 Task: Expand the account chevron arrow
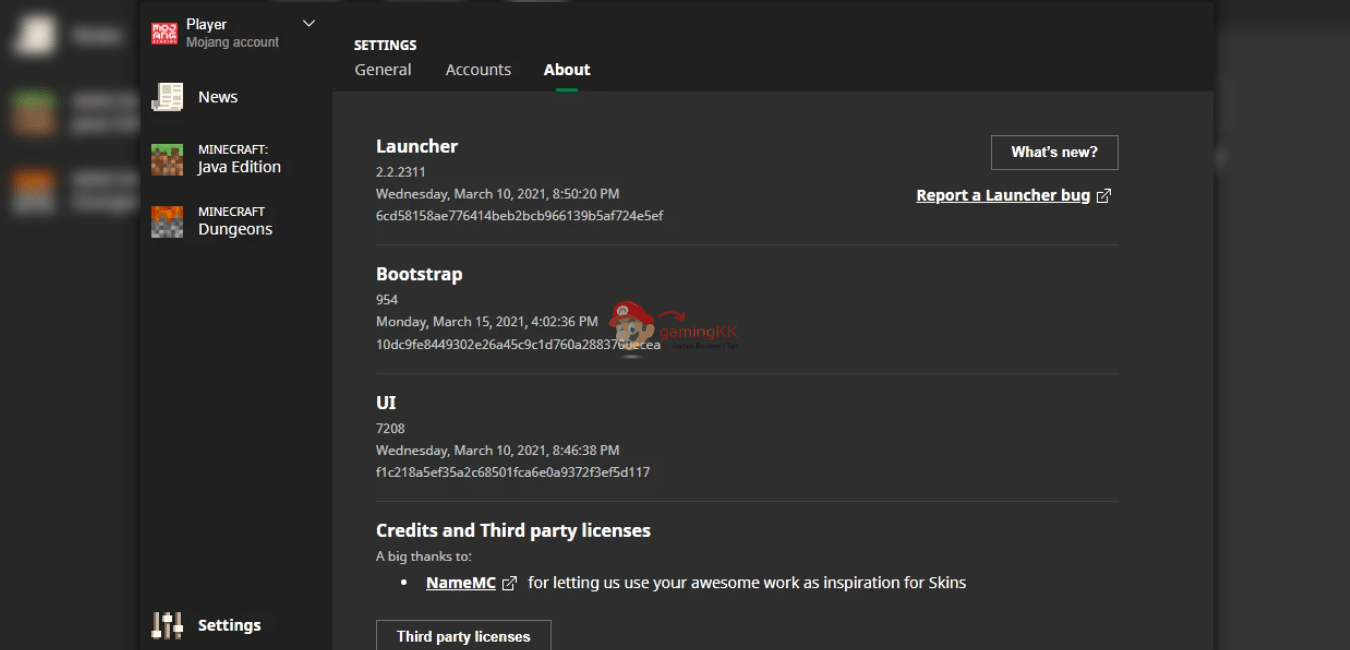[x=308, y=24]
